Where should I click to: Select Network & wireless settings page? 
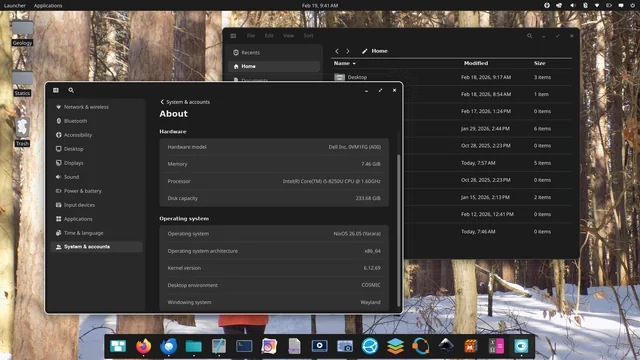coord(97,107)
